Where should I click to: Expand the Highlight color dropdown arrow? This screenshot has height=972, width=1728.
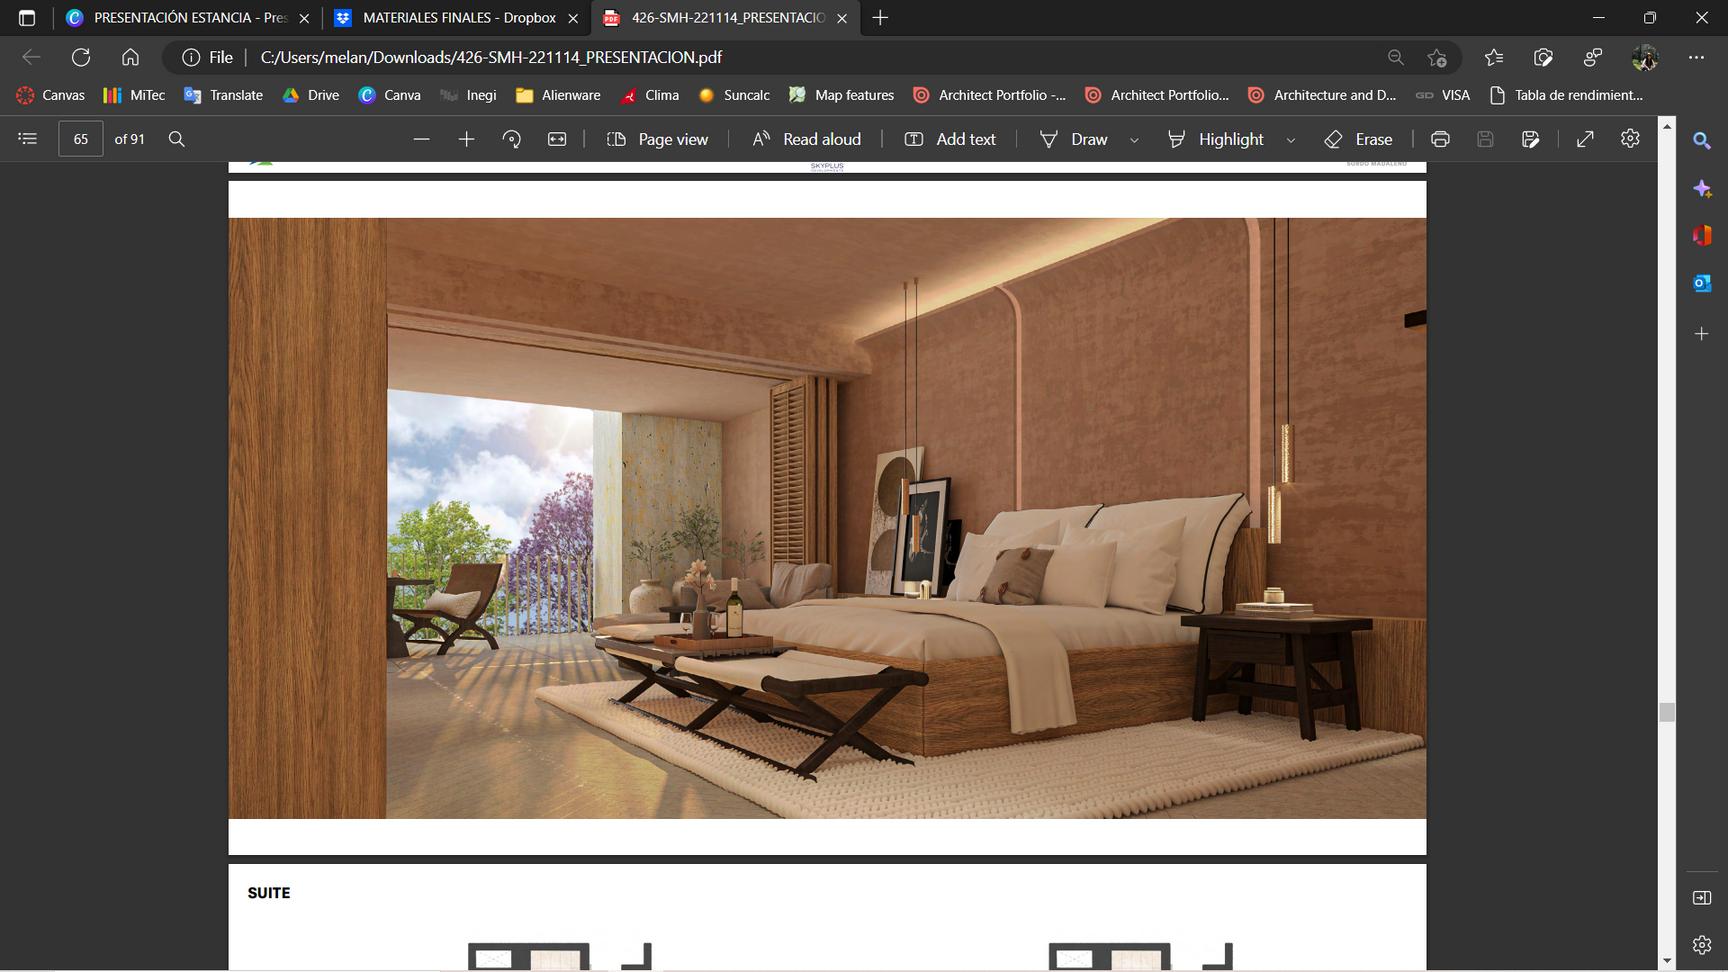pos(1291,140)
